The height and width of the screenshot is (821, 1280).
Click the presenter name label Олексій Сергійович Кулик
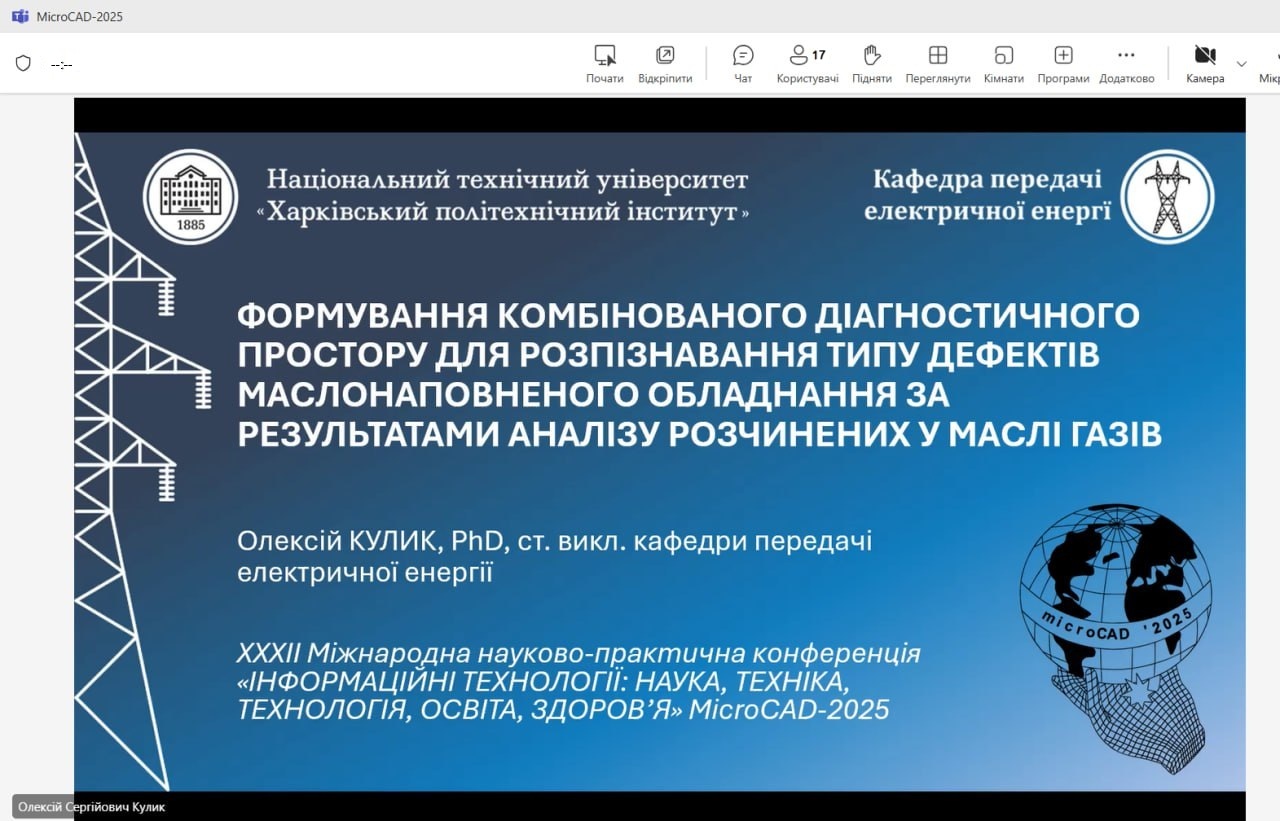(x=92, y=806)
